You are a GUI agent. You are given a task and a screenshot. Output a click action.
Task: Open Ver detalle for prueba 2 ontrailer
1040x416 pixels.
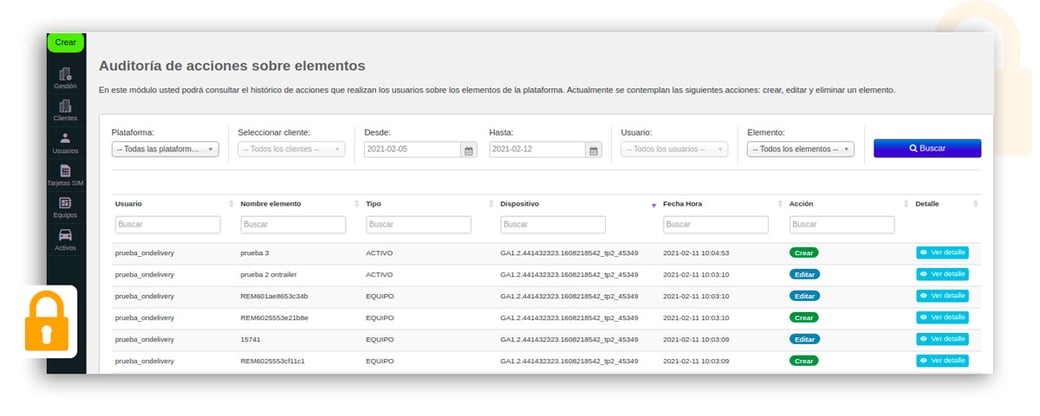coord(942,274)
